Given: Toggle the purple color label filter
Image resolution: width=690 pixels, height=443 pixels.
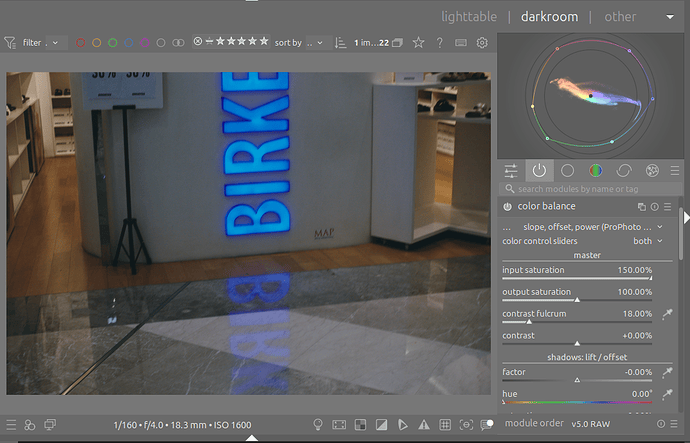Looking at the screenshot, I should 145,43.
